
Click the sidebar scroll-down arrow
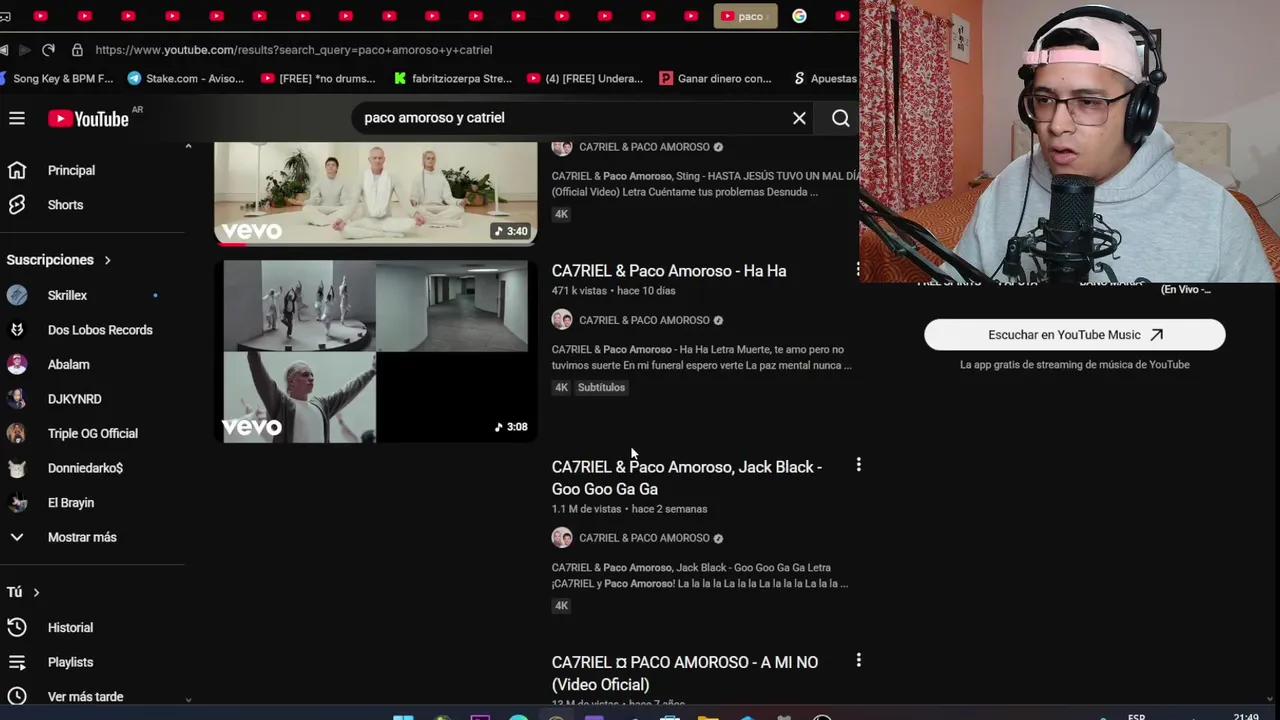[188, 700]
